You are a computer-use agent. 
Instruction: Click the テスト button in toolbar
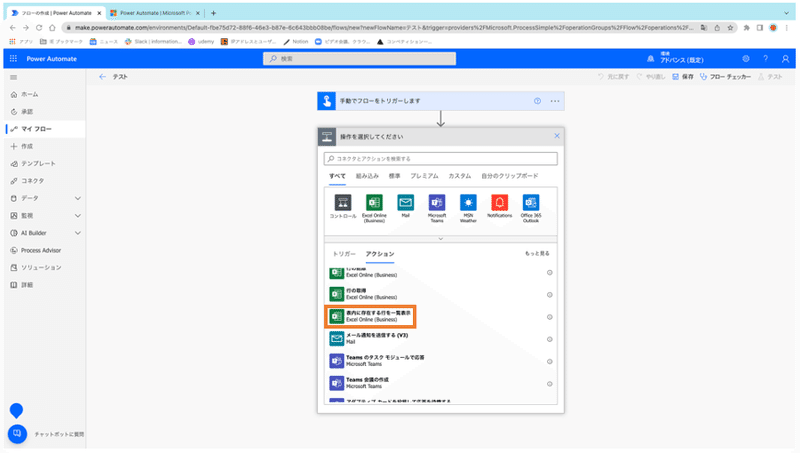(770, 77)
